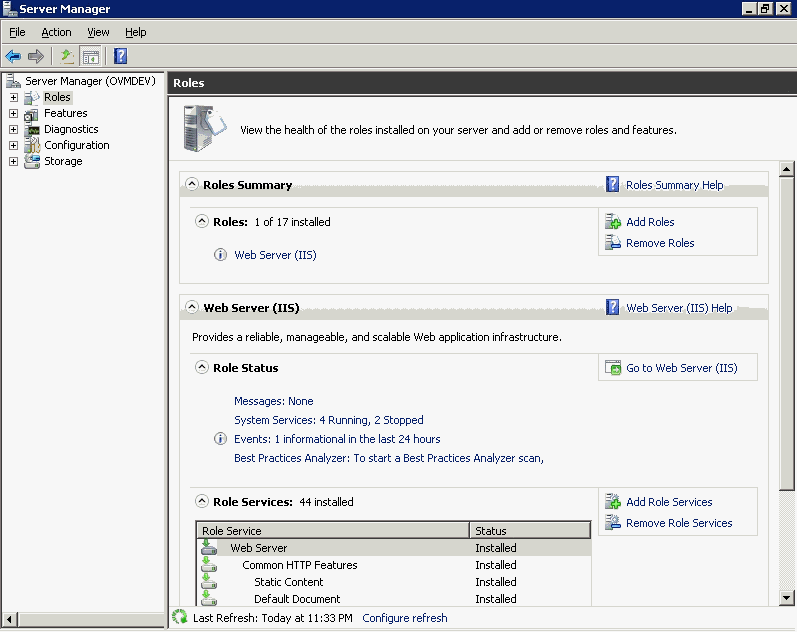
Task: Click the Server Manager root icon in tree
Action: (13, 81)
